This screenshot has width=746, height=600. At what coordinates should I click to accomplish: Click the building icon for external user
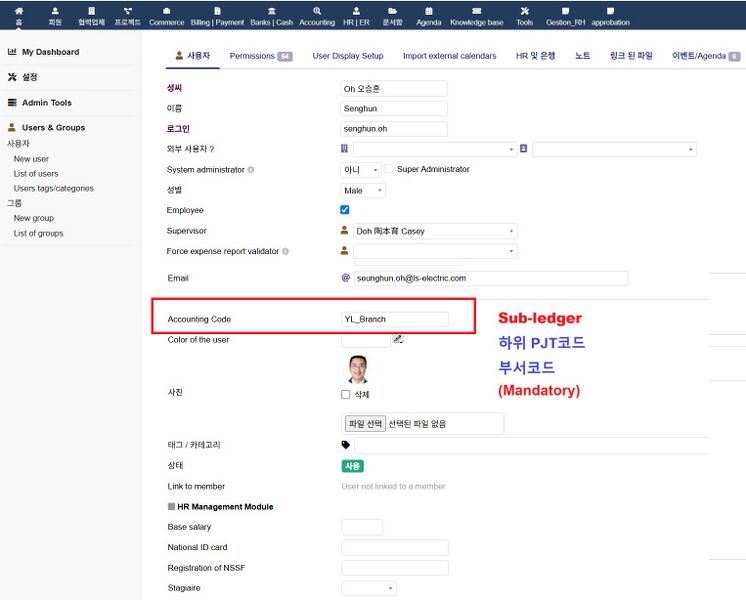tap(344, 149)
